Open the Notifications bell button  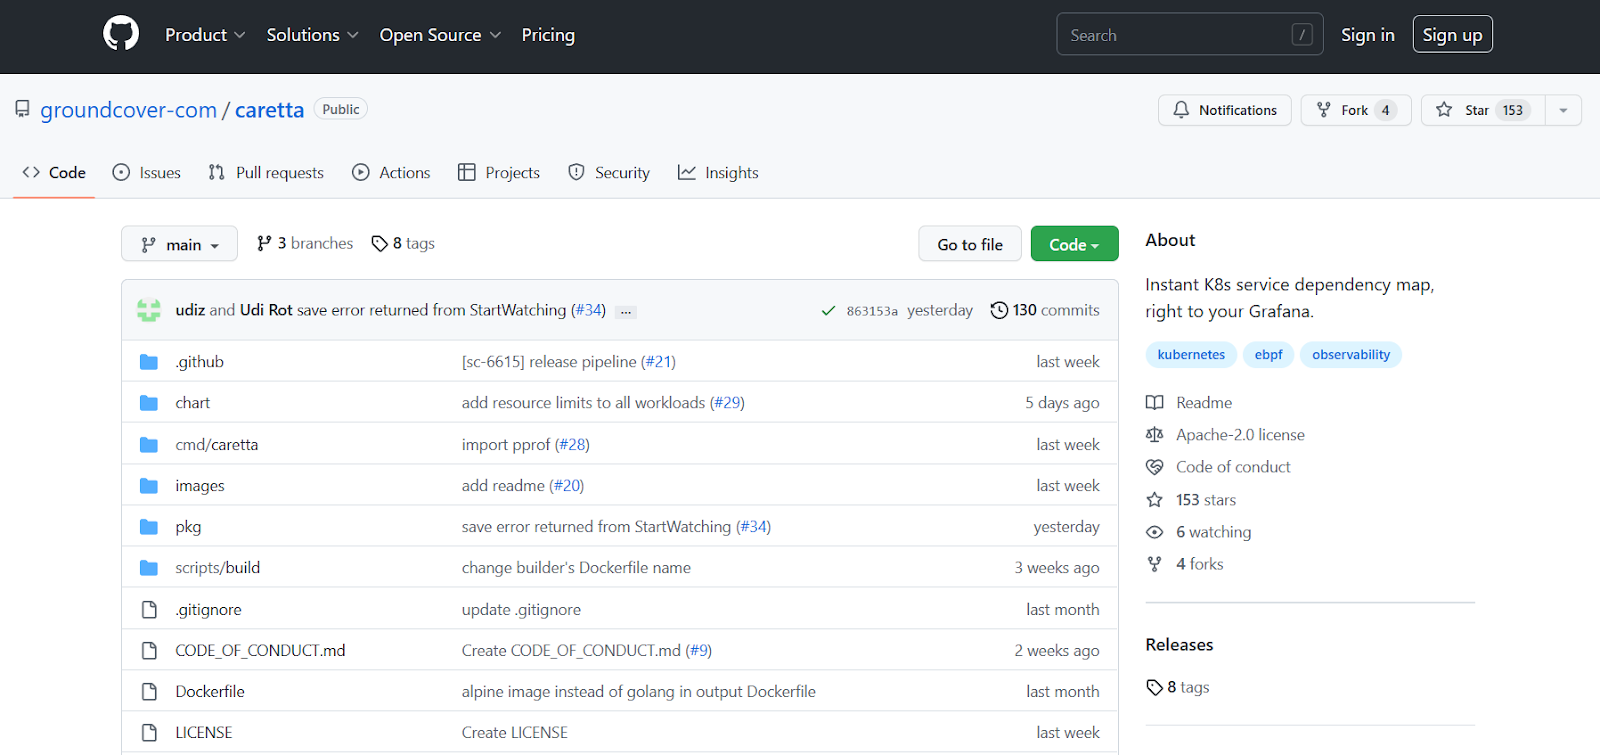click(1224, 110)
